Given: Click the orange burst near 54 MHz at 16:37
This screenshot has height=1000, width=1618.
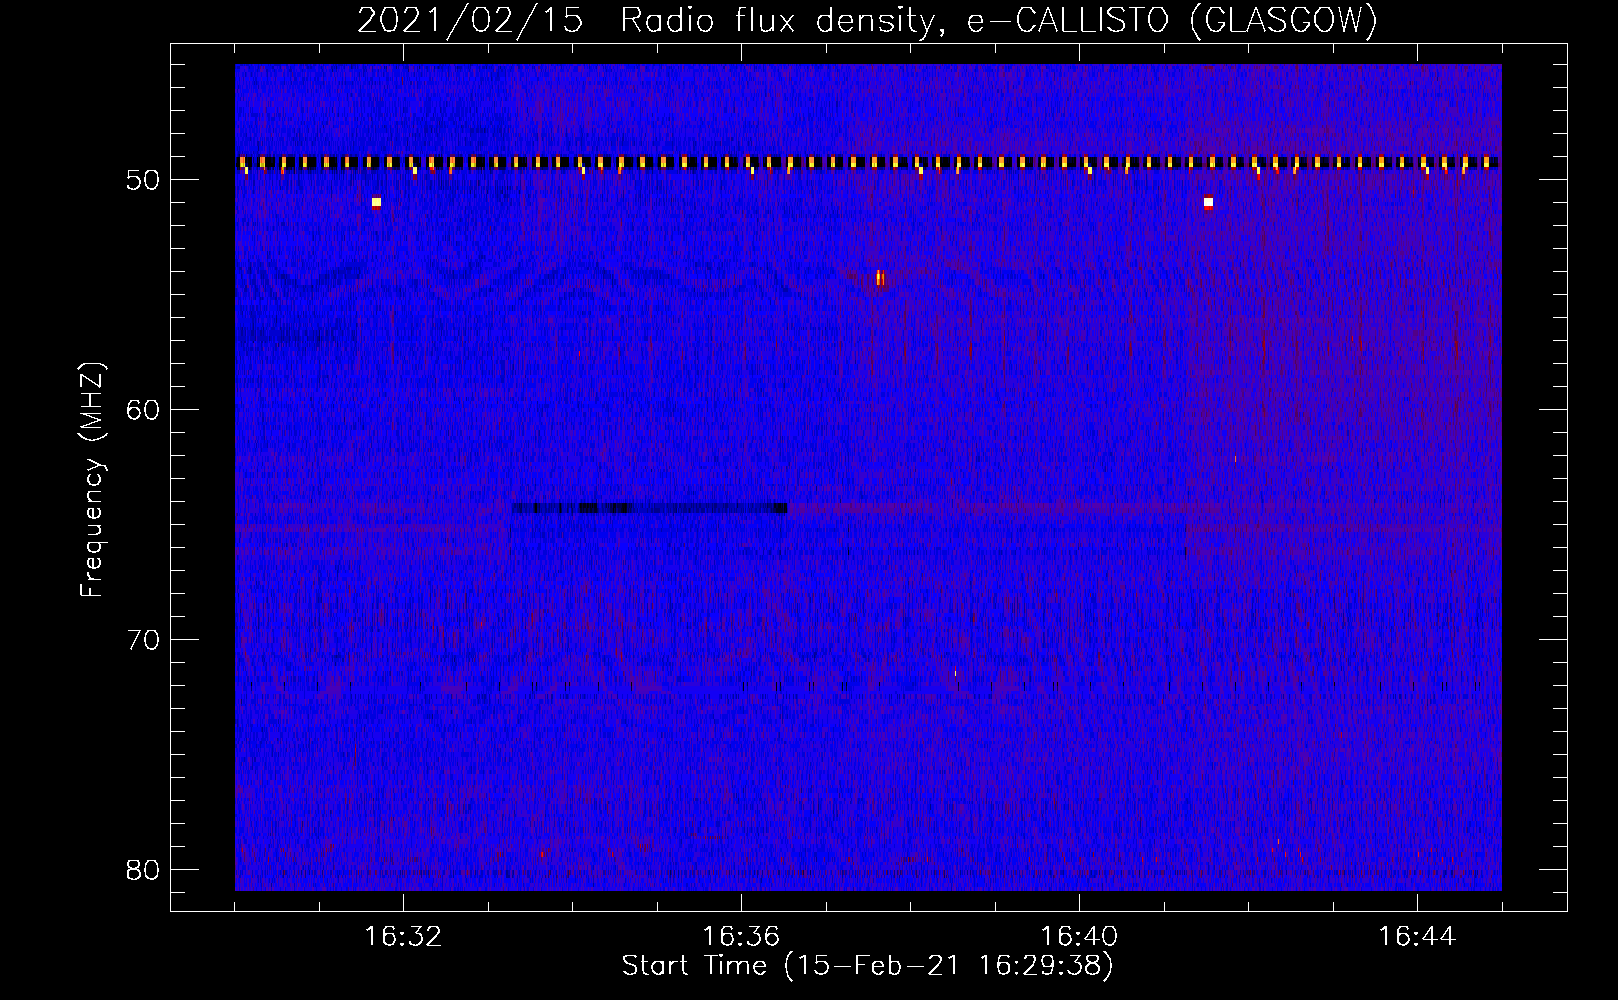Looking at the screenshot, I should 880,278.
